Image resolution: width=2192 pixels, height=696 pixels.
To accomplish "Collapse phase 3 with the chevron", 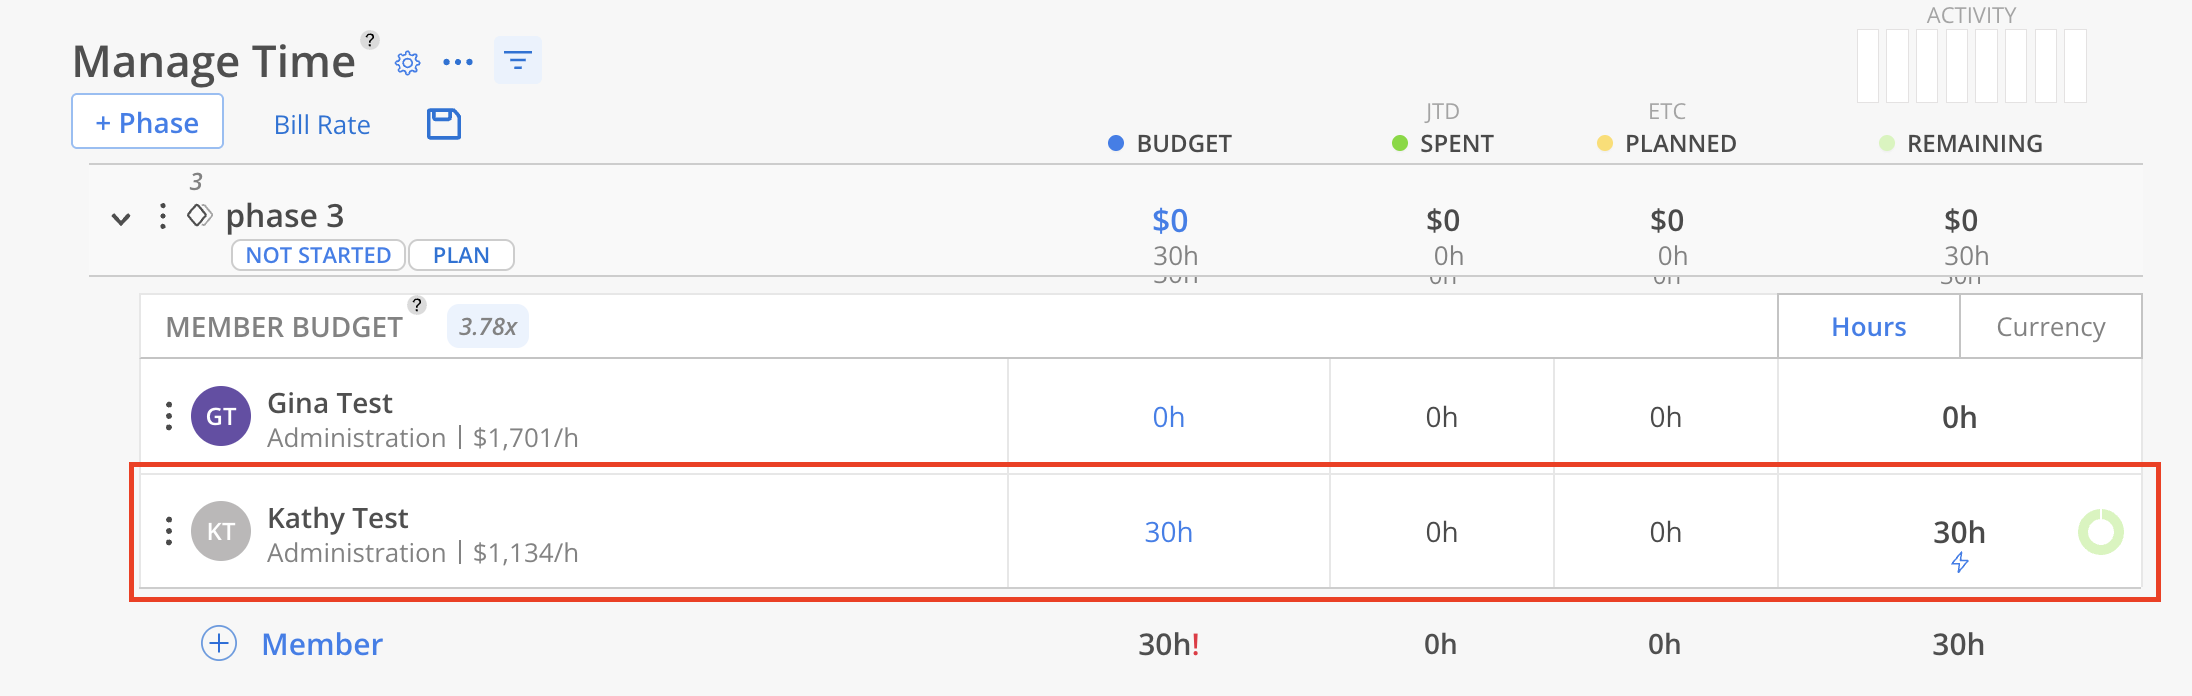I will pos(121,219).
